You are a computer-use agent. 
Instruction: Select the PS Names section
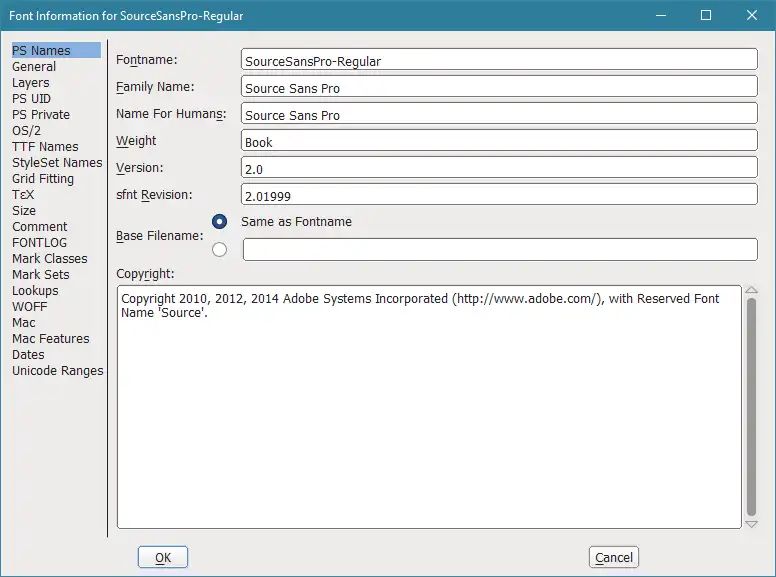(56, 50)
